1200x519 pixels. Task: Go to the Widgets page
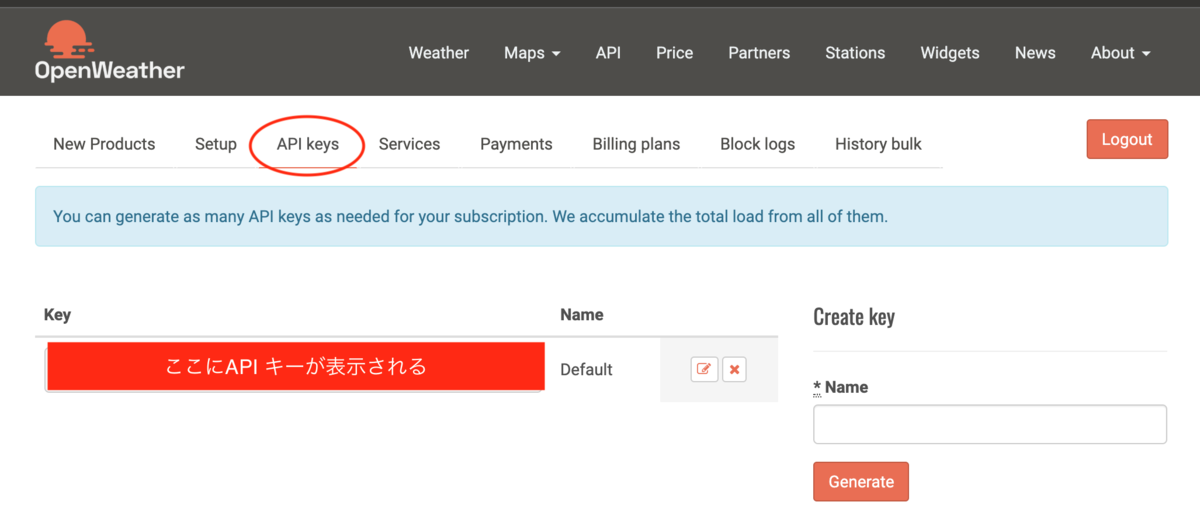[950, 53]
